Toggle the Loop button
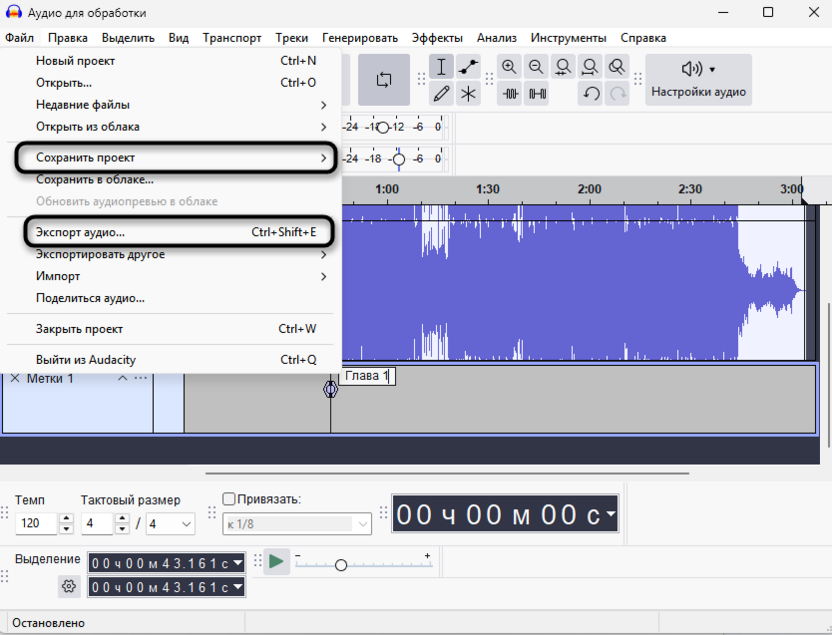The image size is (832, 635). tap(384, 80)
